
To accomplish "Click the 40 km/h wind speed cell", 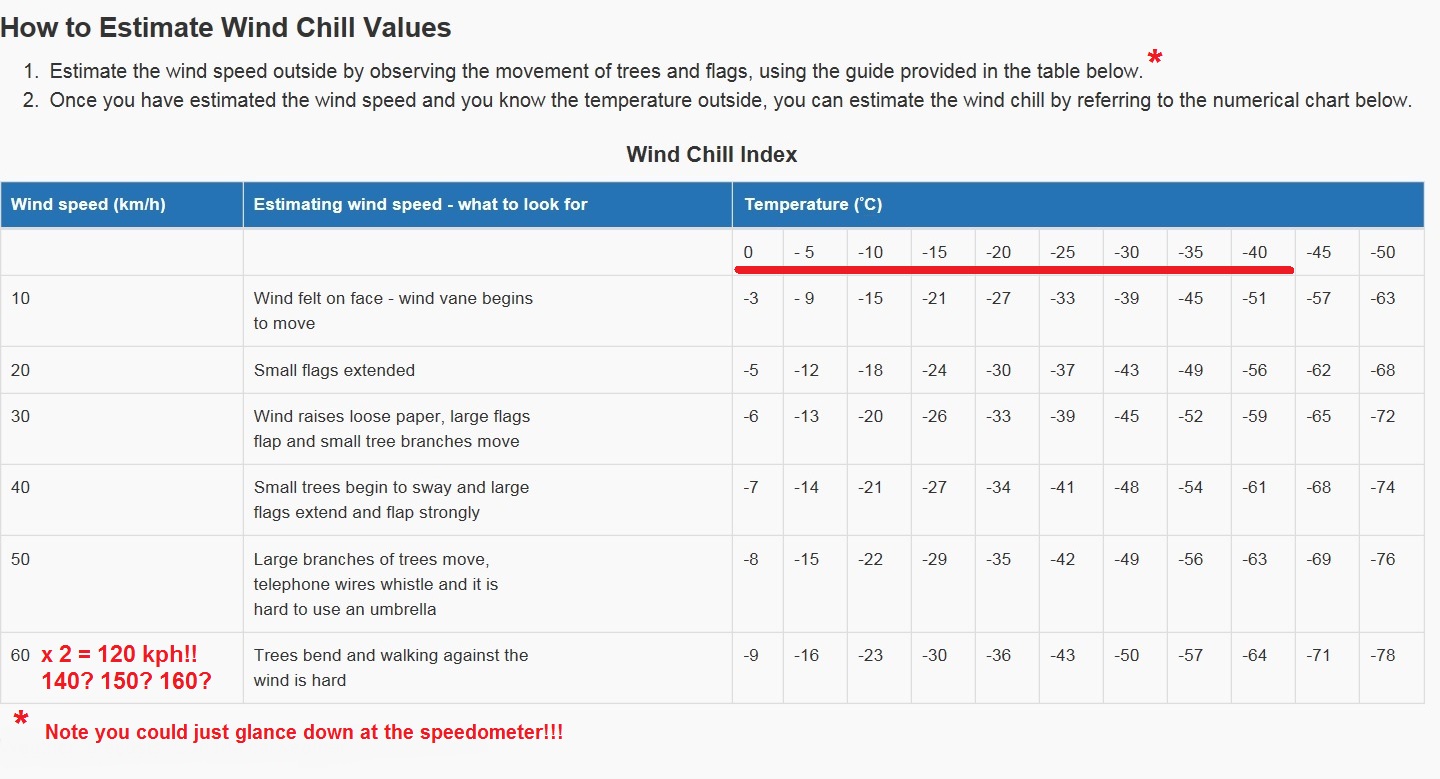I will click(x=21, y=487).
